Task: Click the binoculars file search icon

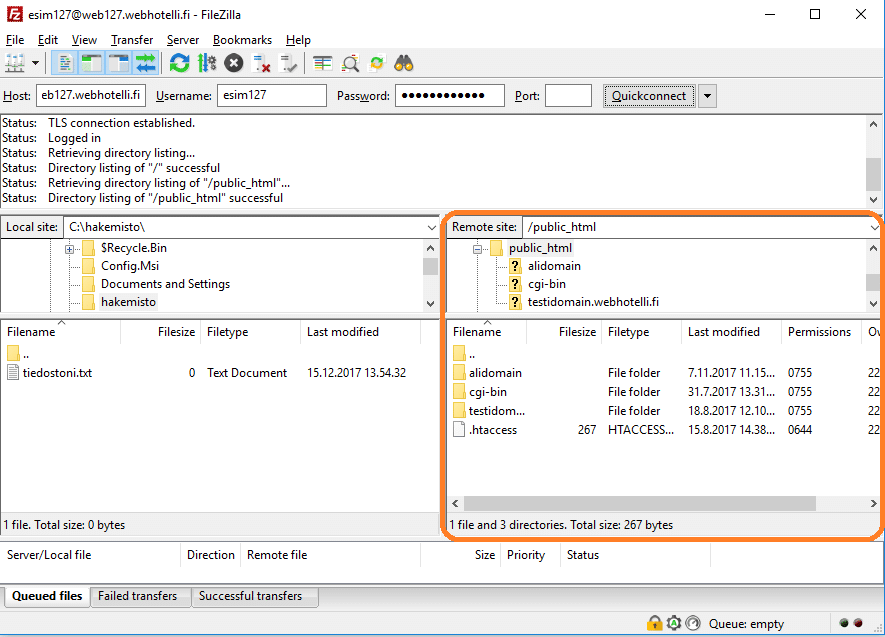Action: [404, 63]
